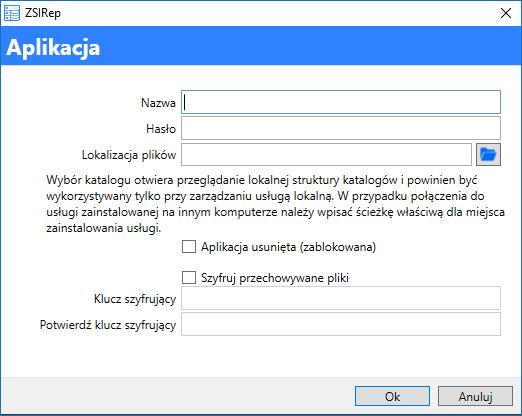Confirm dialog with Ok button

tap(392, 396)
